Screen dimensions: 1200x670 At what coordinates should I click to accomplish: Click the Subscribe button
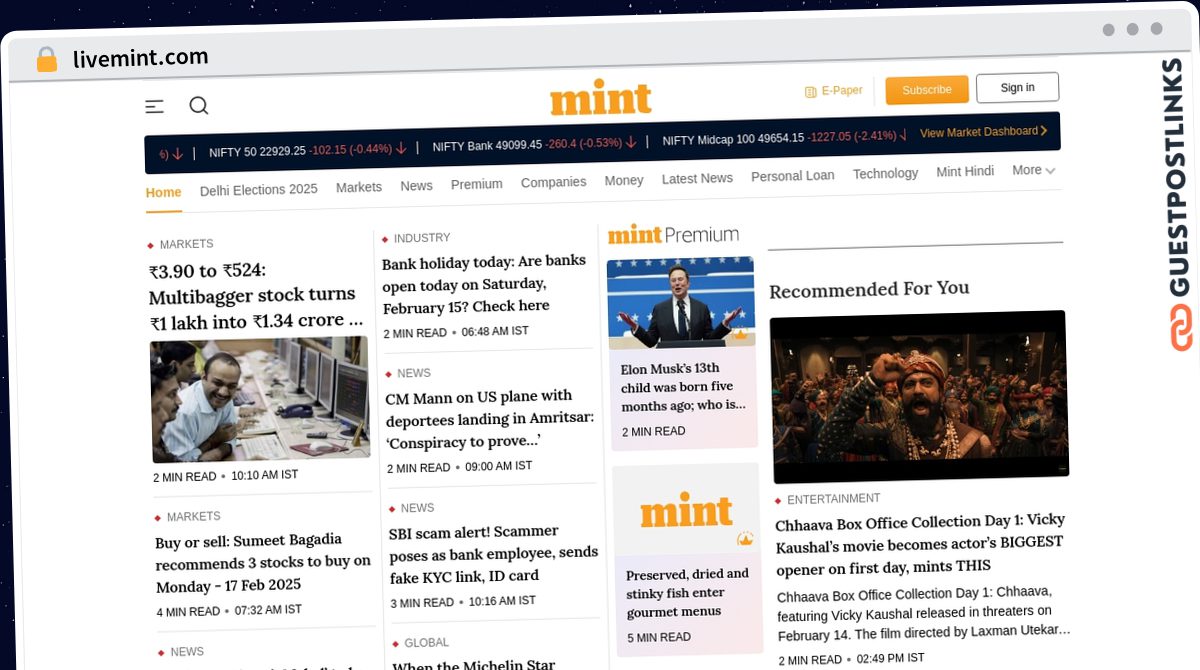927,90
